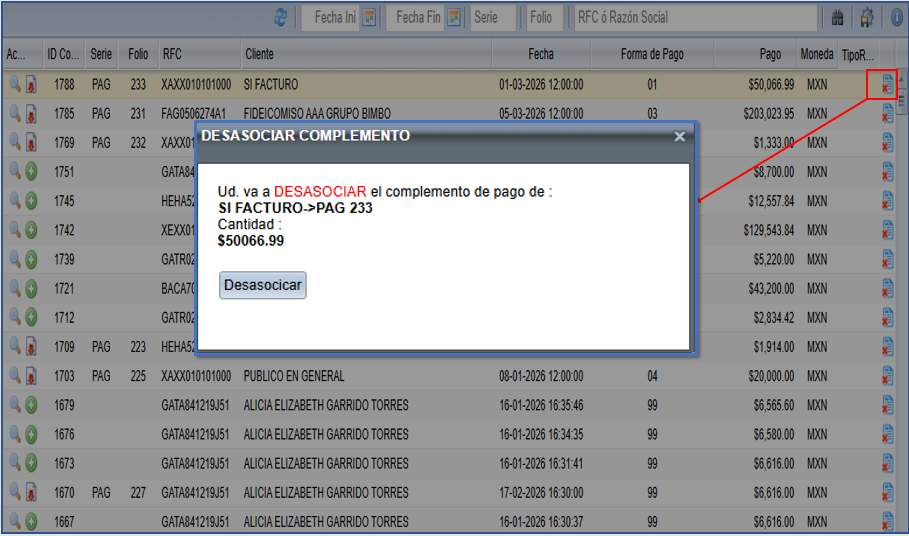Click disassociate document icon in first row
This screenshot has height=536, width=909.
point(886,86)
